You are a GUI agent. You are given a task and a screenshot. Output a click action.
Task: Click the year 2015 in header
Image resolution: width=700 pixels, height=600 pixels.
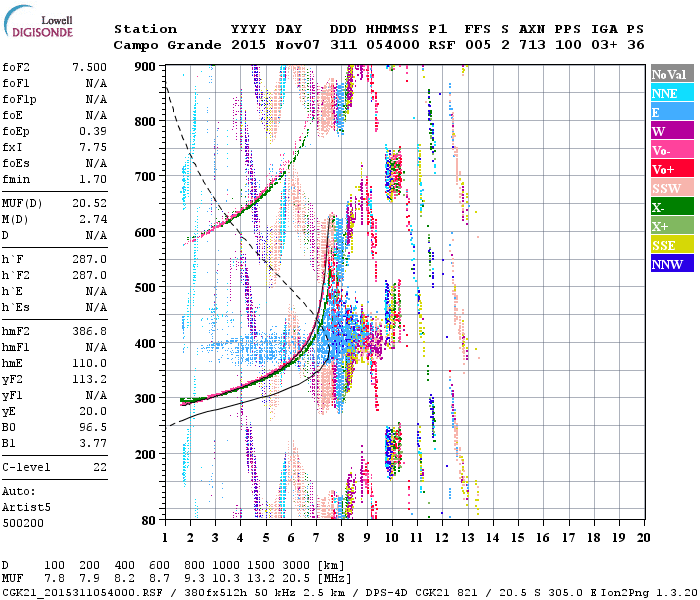[248, 45]
